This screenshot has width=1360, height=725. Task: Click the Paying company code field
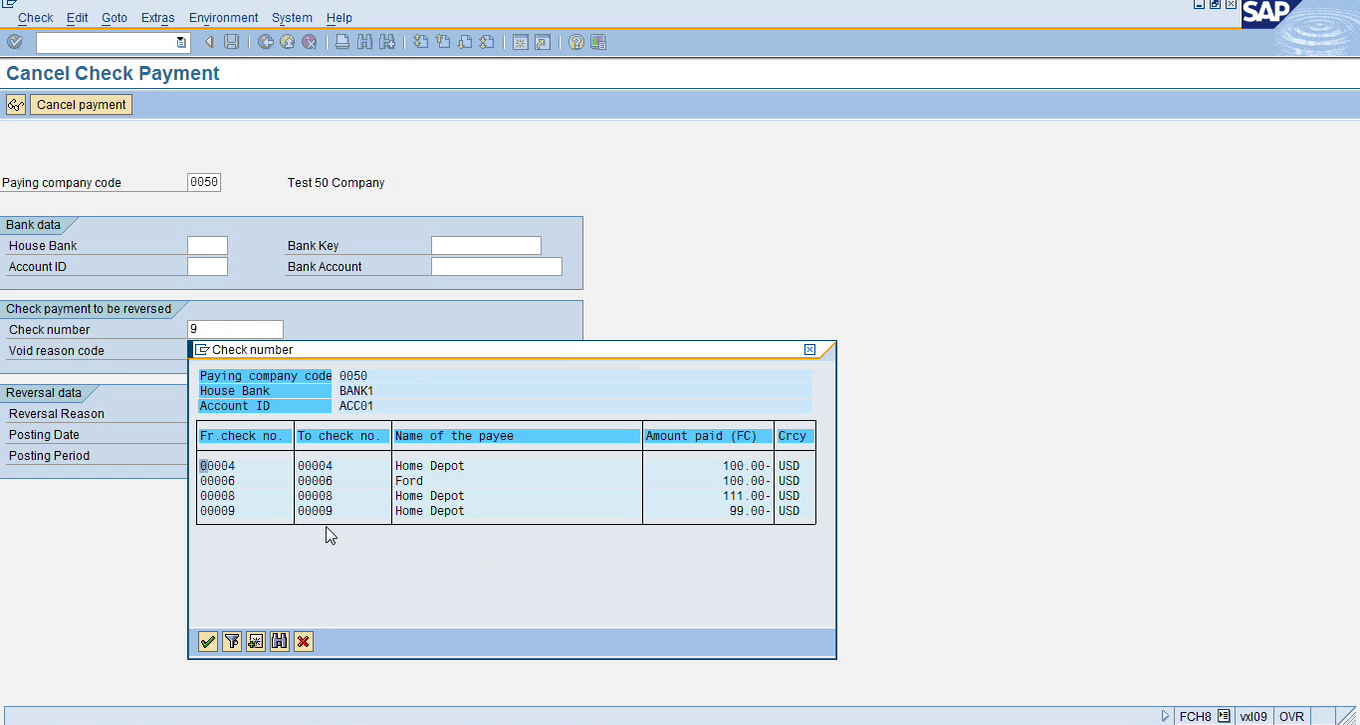click(204, 182)
